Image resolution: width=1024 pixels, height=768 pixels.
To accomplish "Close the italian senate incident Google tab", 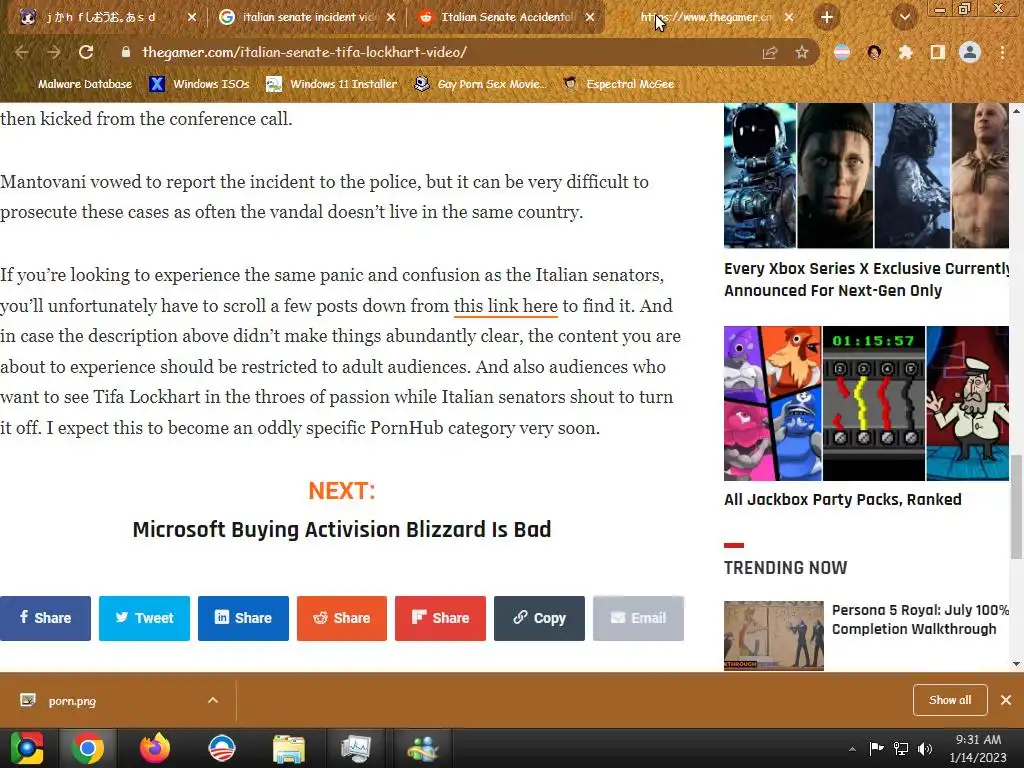I will click(x=391, y=17).
